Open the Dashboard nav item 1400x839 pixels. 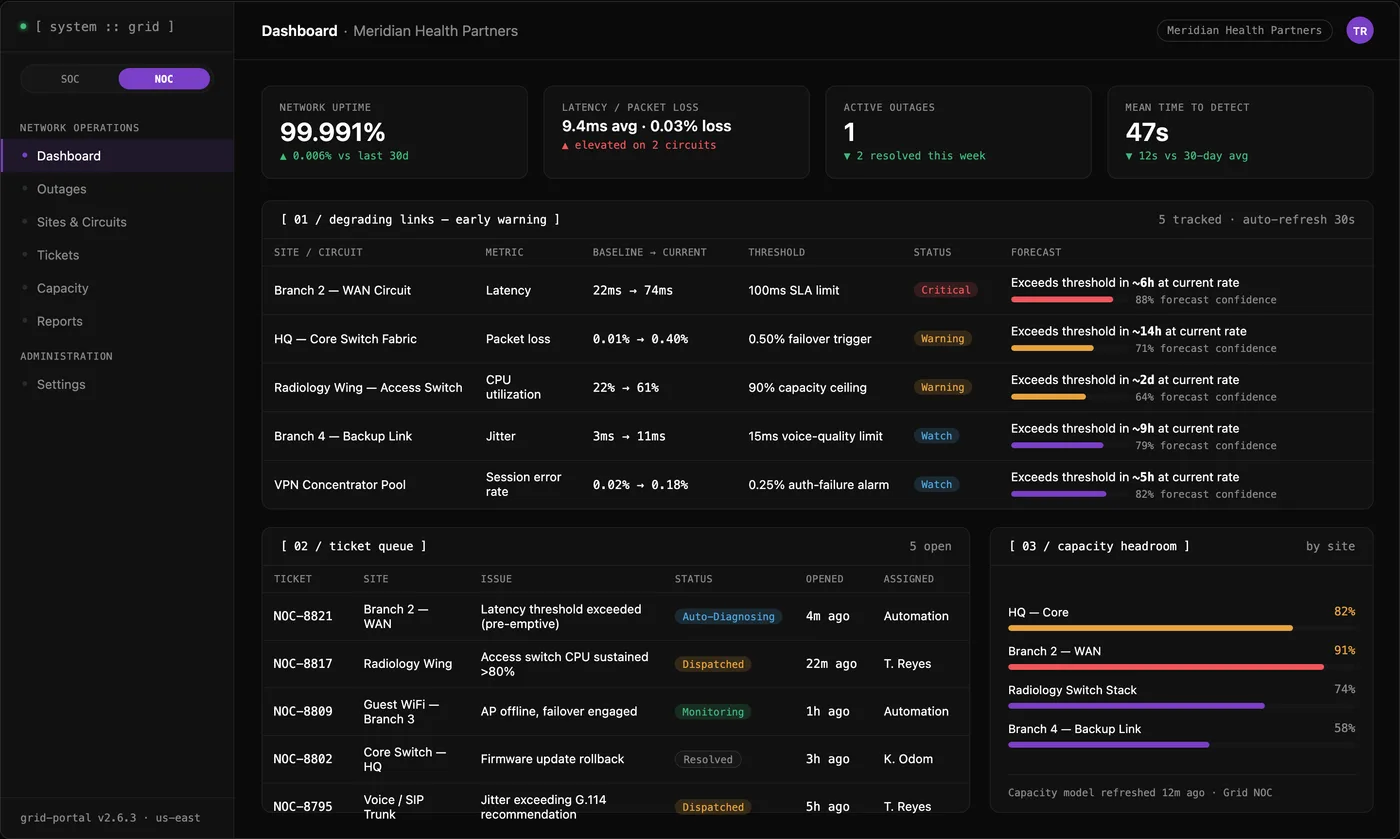click(x=117, y=156)
